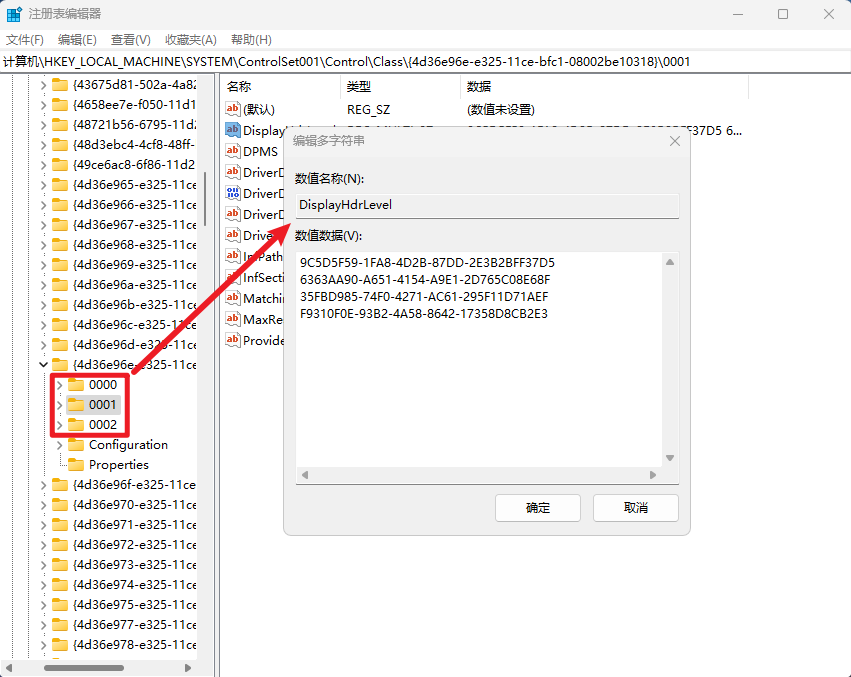Expand the 0000 subkey
Image resolution: width=851 pixels, height=677 pixels.
(x=59, y=385)
